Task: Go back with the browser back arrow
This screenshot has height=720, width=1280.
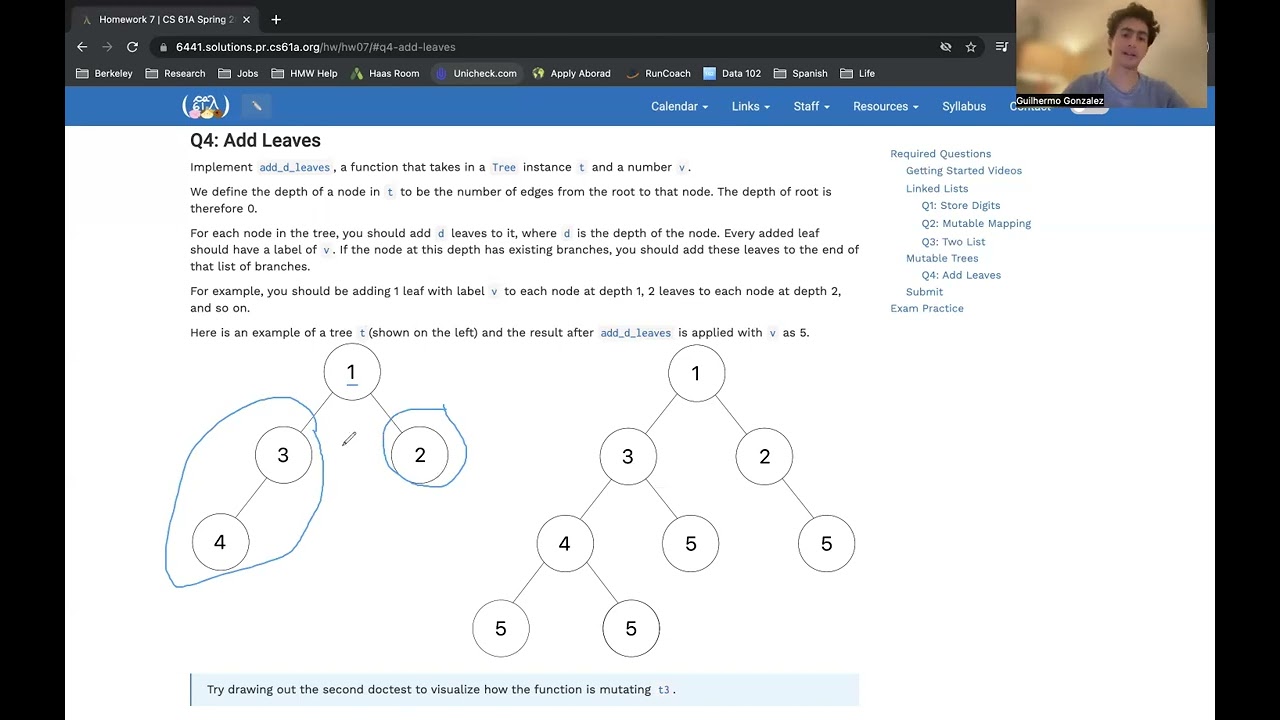Action: (82, 47)
